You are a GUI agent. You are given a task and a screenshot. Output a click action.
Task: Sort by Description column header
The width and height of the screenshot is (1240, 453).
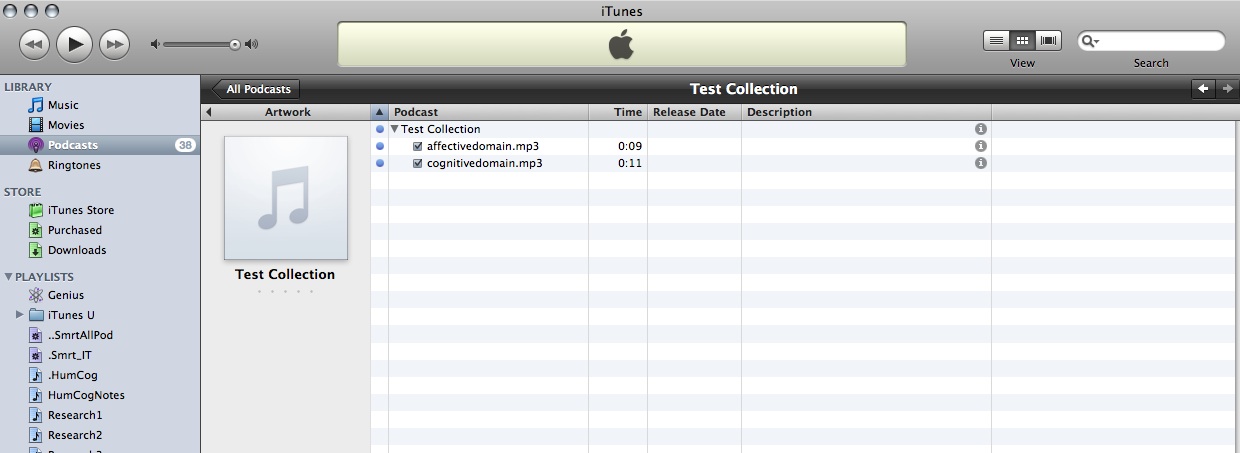tap(866, 112)
